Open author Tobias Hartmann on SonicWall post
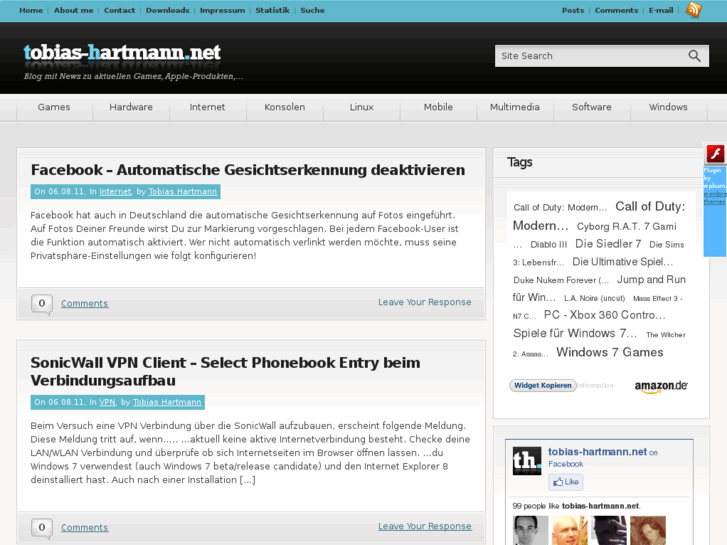 coord(167,402)
